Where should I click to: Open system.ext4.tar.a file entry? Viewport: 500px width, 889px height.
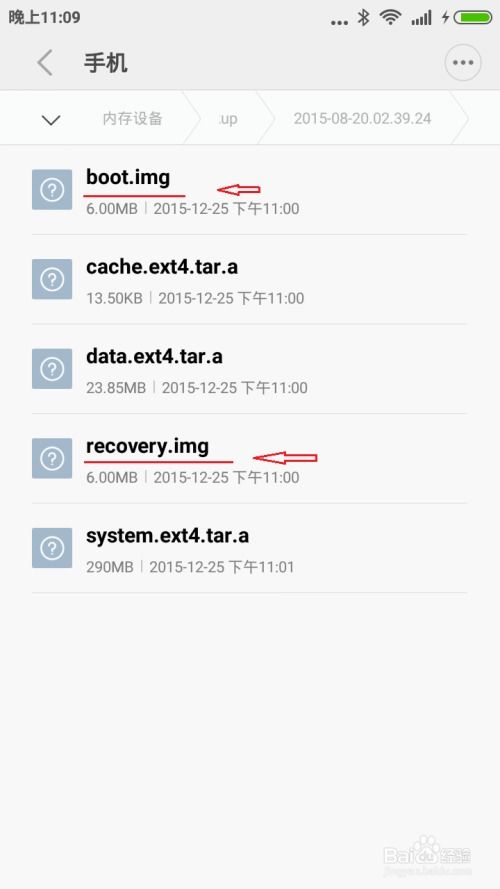click(249, 548)
